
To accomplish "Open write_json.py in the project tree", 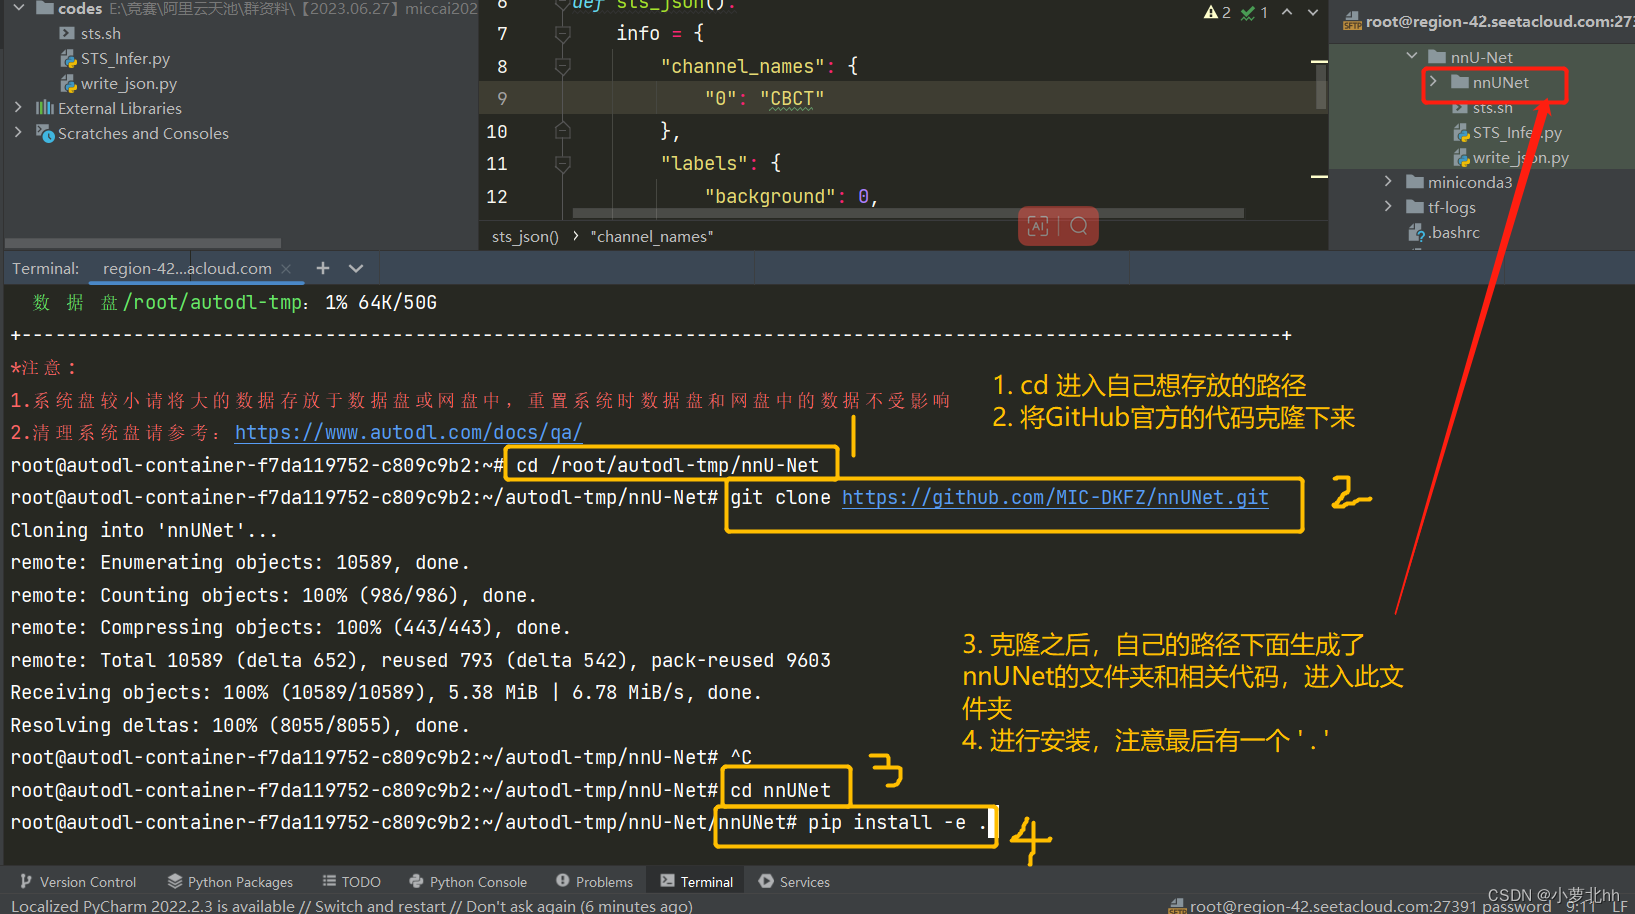I will tap(128, 84).
